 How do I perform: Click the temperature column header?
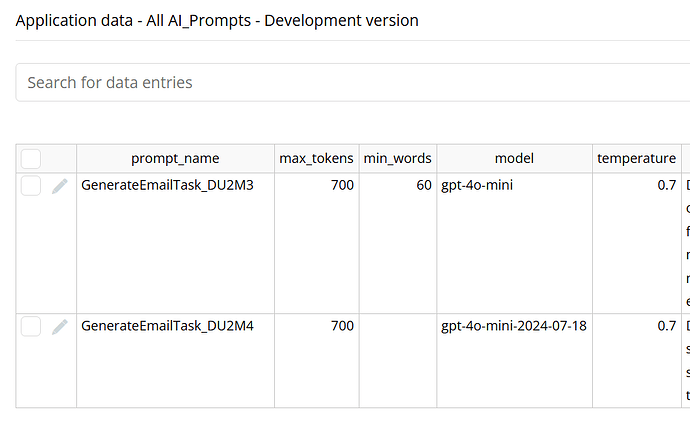[636, 158]
